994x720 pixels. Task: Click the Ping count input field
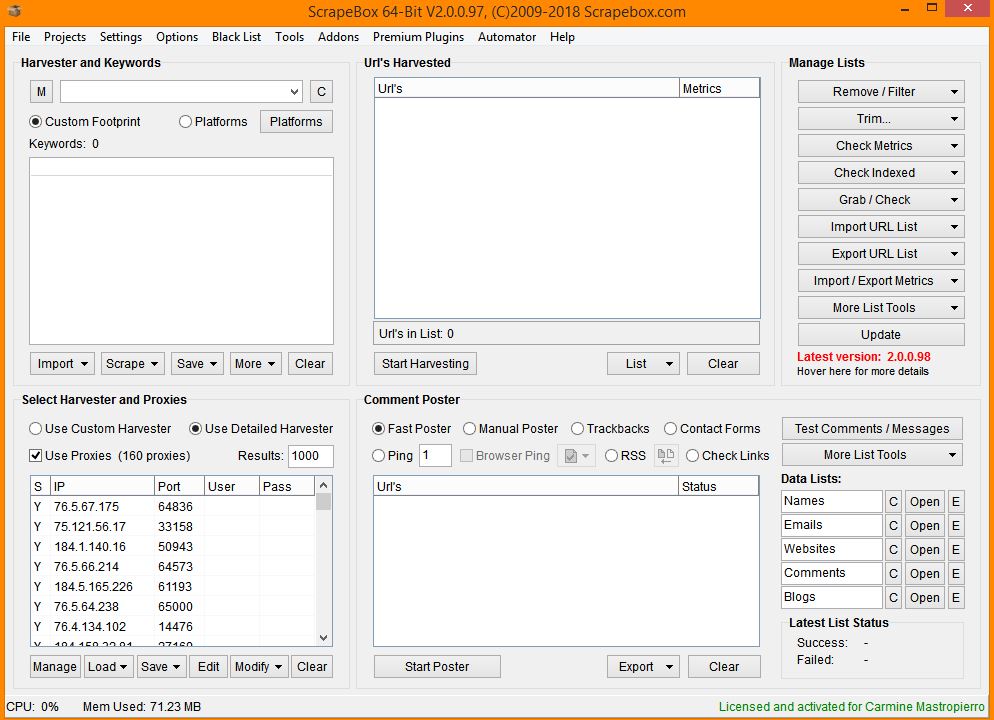[435, 455]
